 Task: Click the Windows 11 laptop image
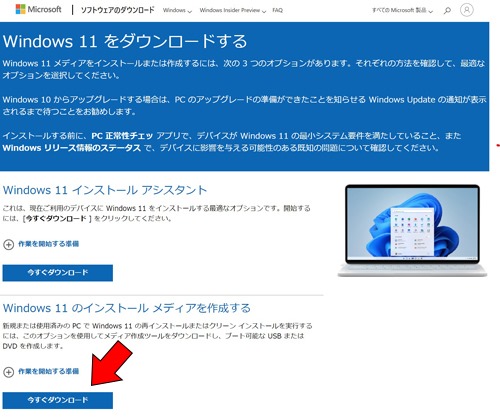pos(412,230)
